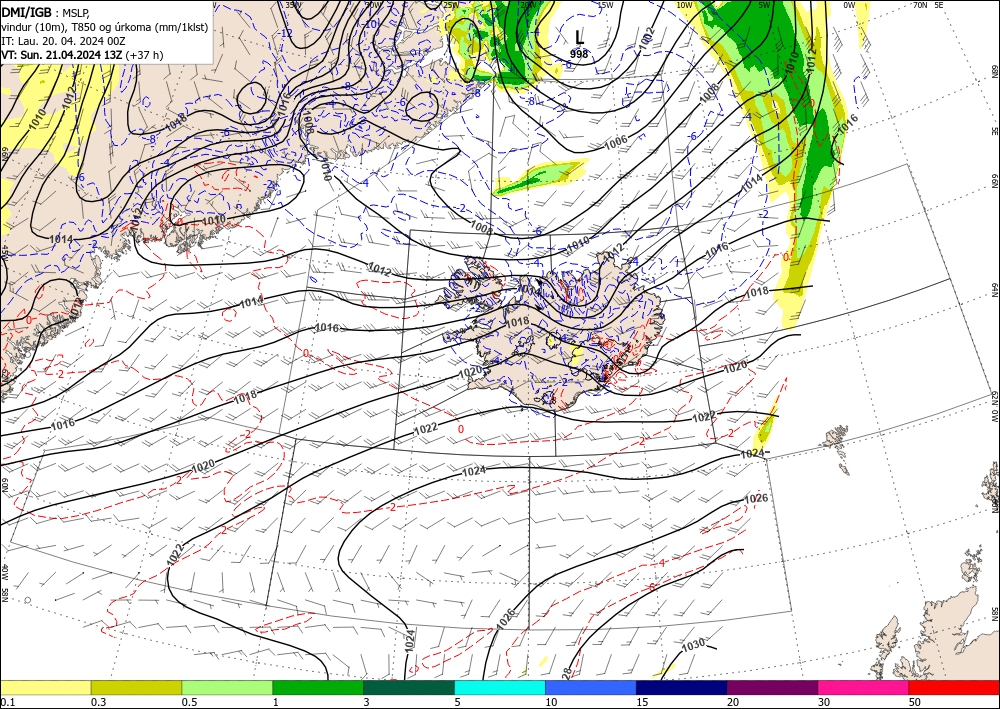Click the purple 20–30 mm legend swatch
The width and height of the screenshot is (1000, 709).
[x=772, y=687]
